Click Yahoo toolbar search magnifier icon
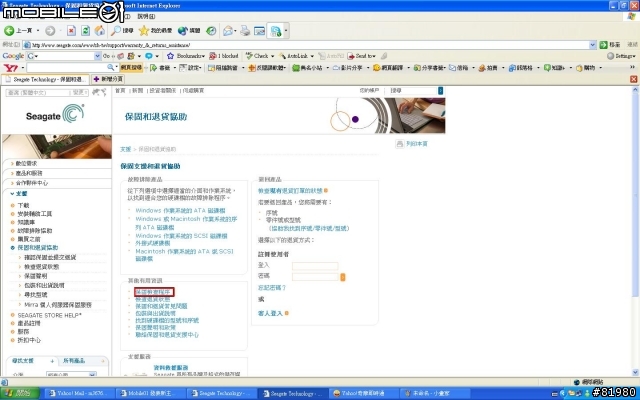This screenshot has width=640, height=400. (x=111, y=67)
